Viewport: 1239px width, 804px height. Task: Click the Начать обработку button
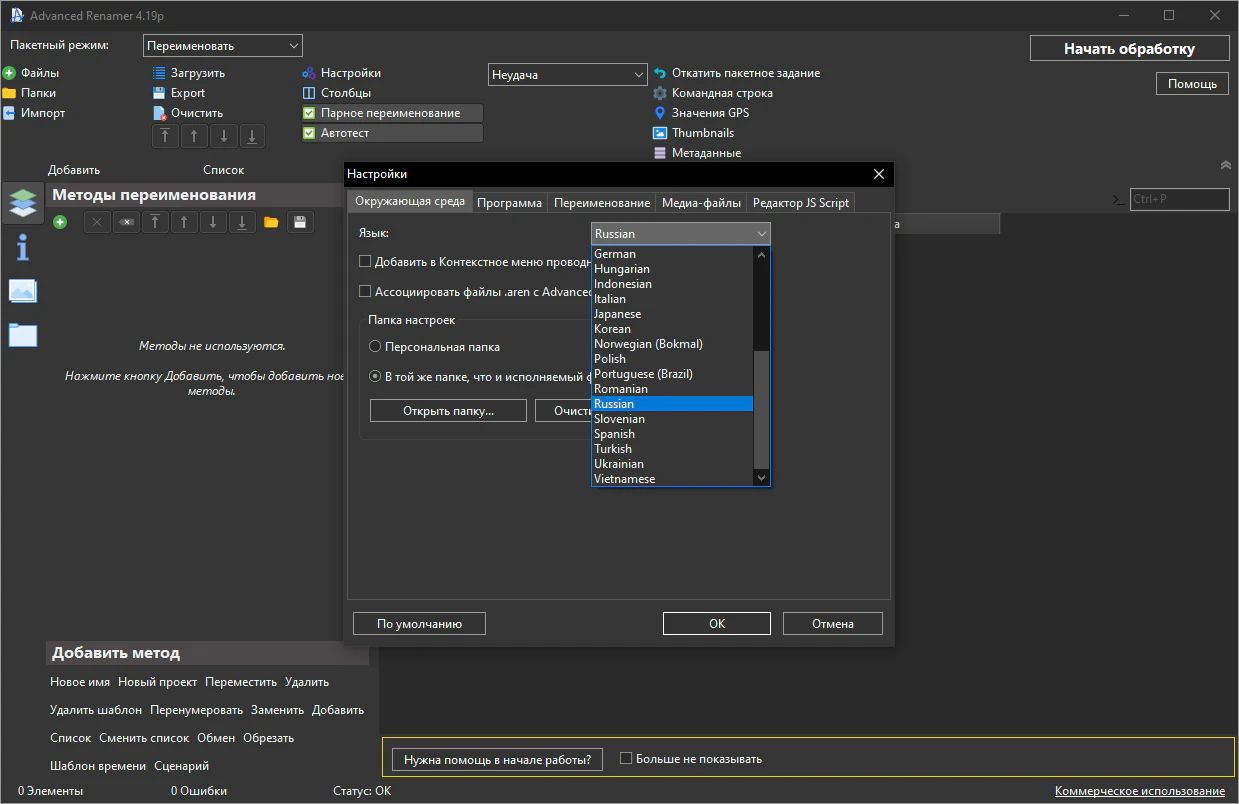(x=1129, y=49)
